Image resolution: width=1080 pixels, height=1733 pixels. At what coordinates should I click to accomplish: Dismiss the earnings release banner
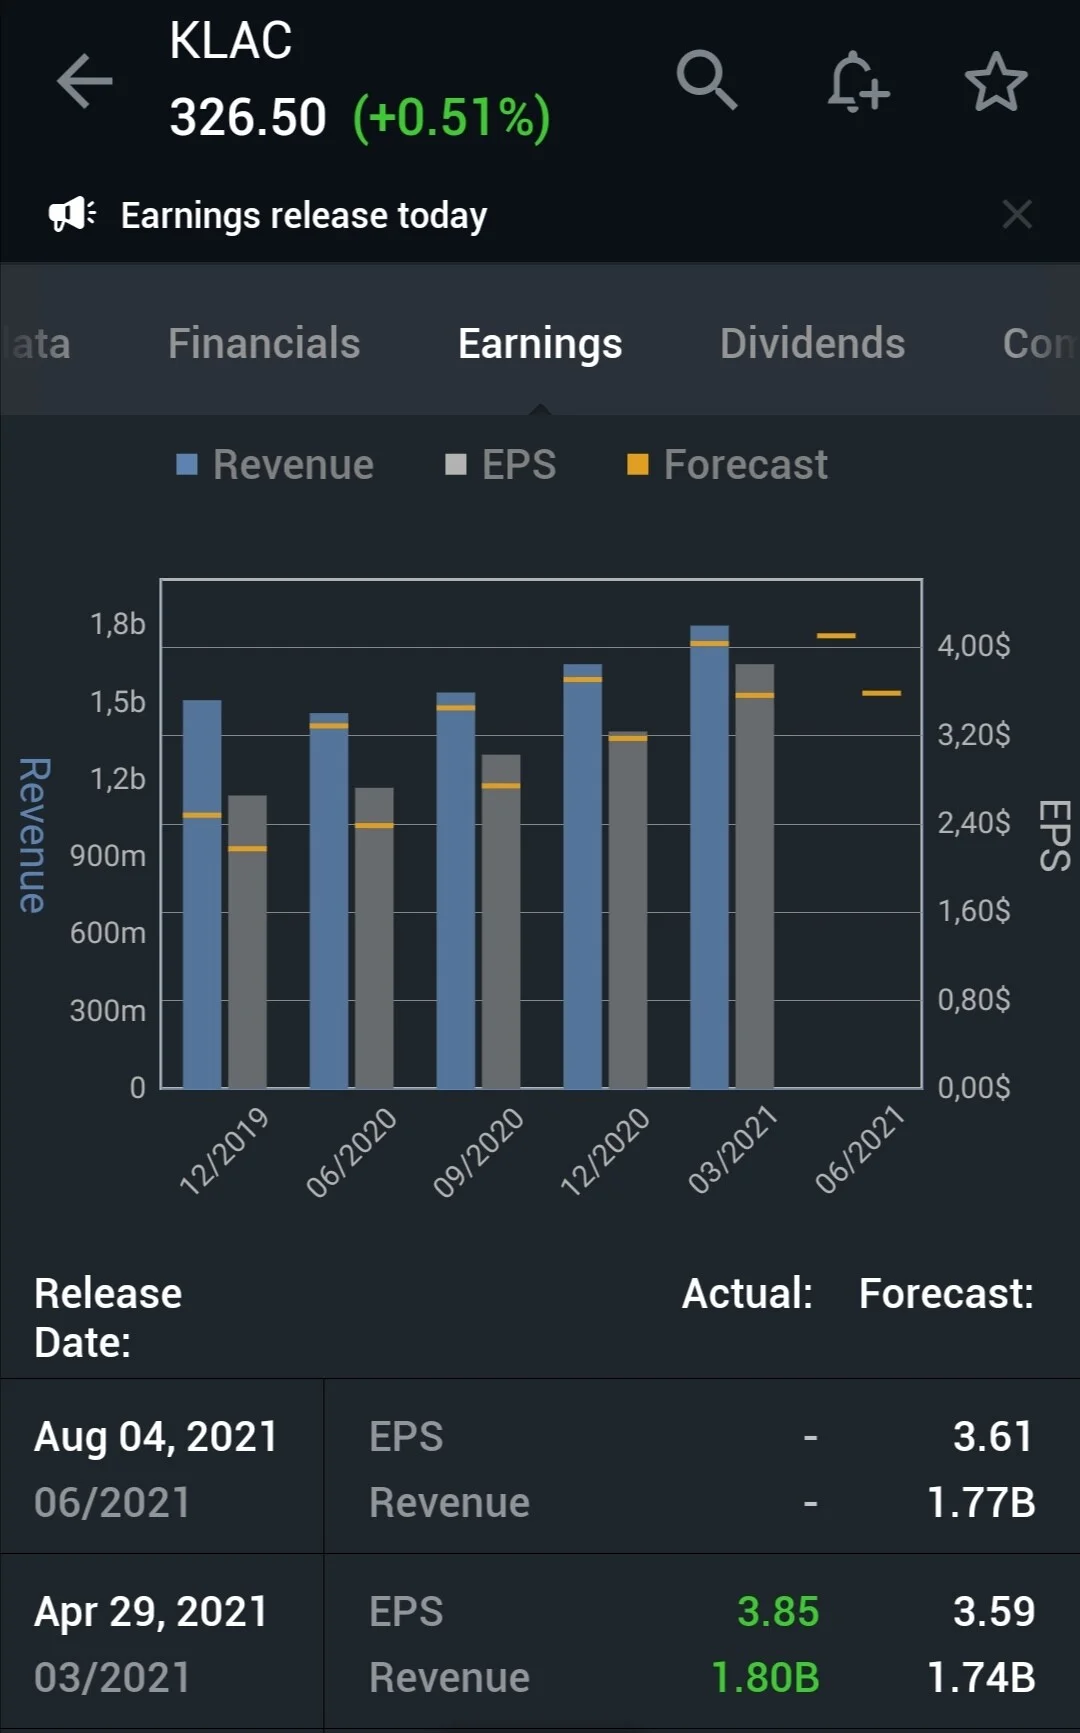pos(1017,214)
